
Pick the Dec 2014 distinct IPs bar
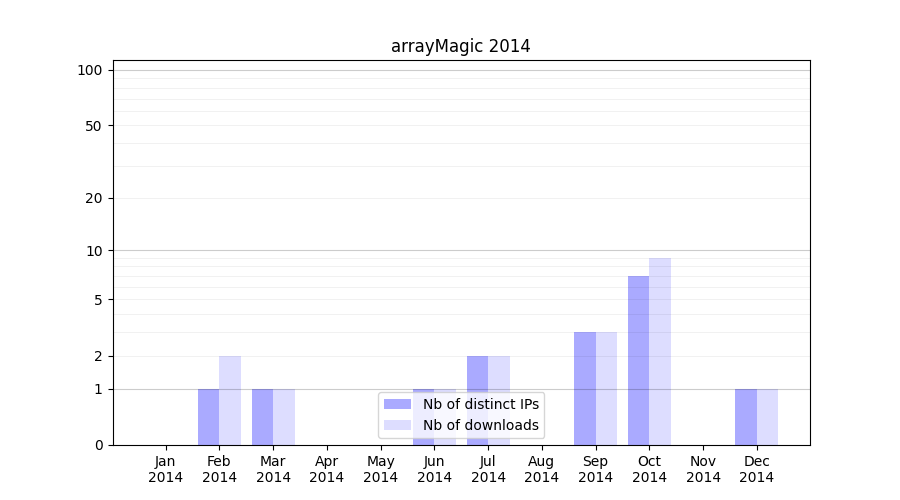746,417
